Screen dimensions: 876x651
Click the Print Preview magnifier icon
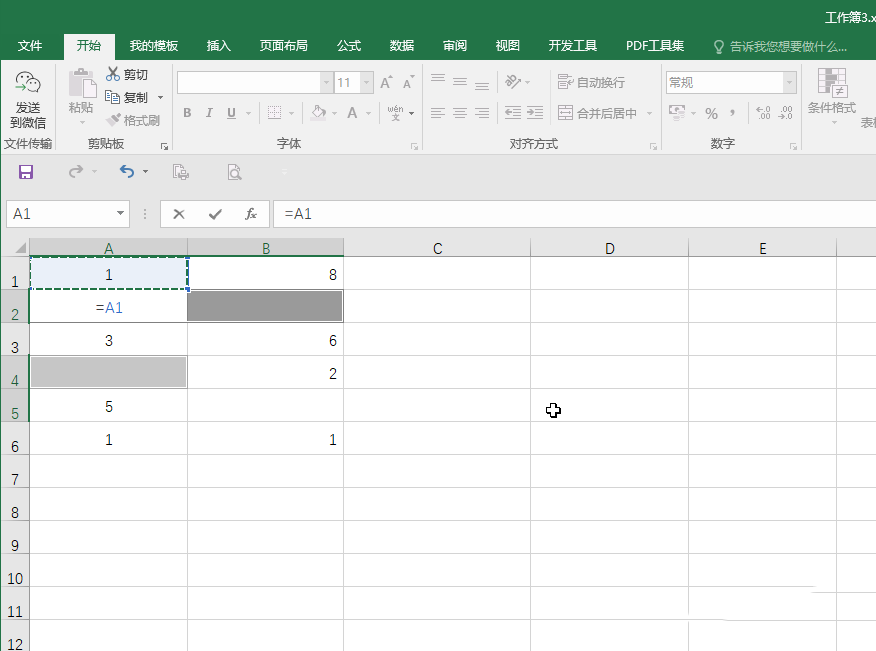pyautogui.click(x=234, y=172)
